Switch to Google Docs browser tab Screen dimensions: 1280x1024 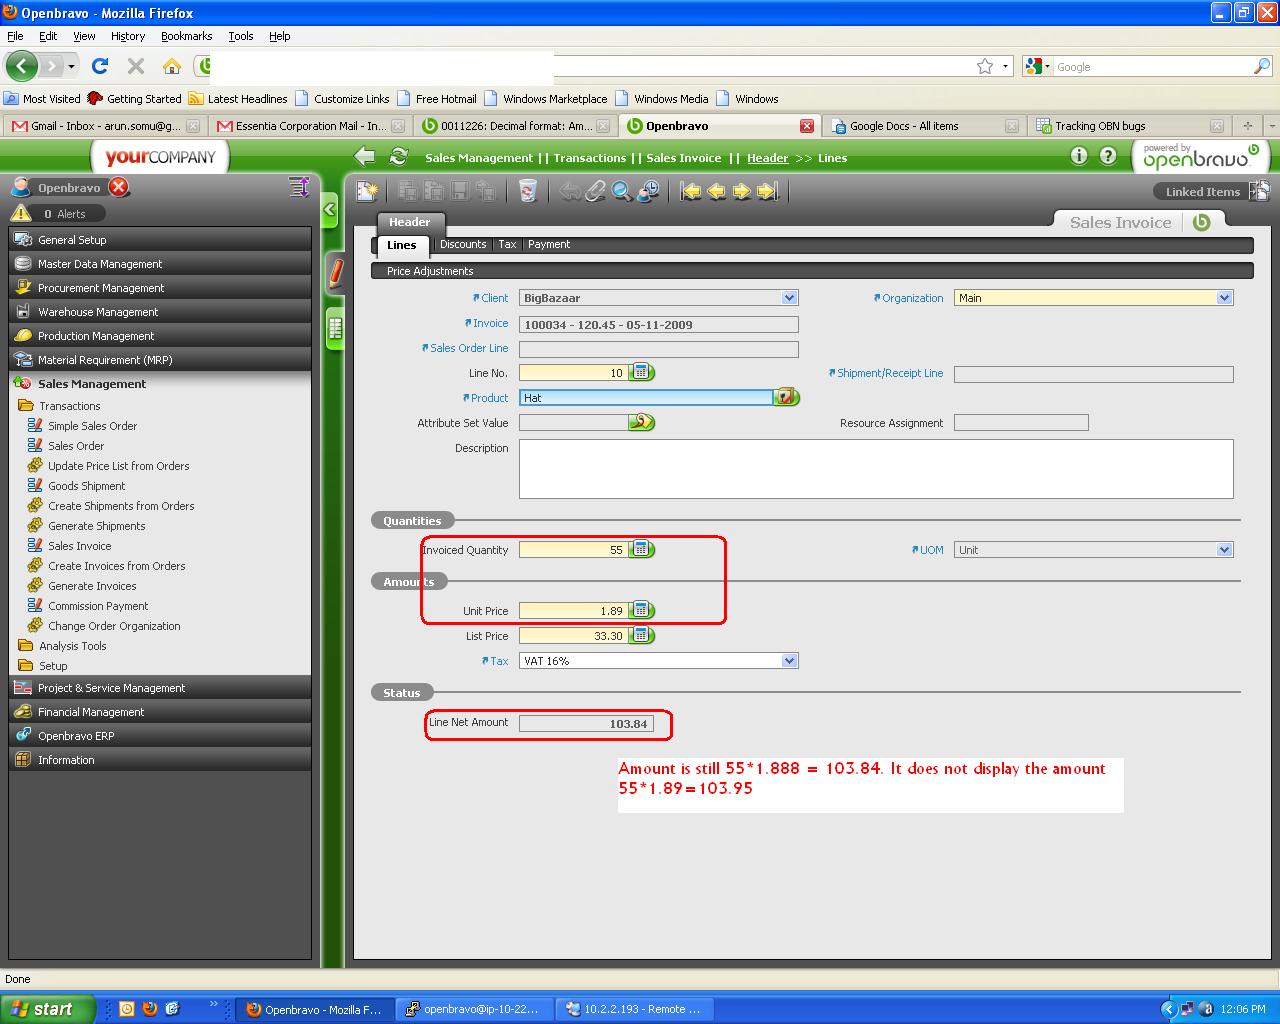[923, 126]
